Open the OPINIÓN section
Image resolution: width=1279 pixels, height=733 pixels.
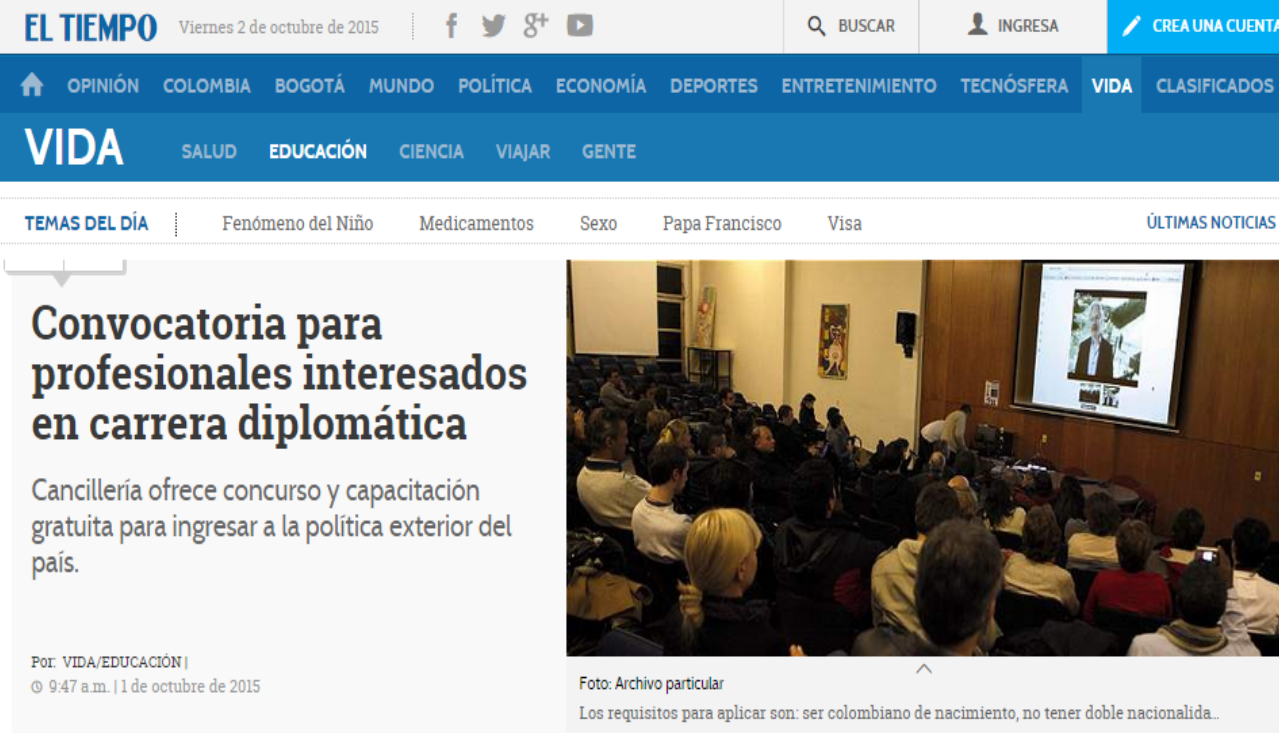click(x=103, y=86)
